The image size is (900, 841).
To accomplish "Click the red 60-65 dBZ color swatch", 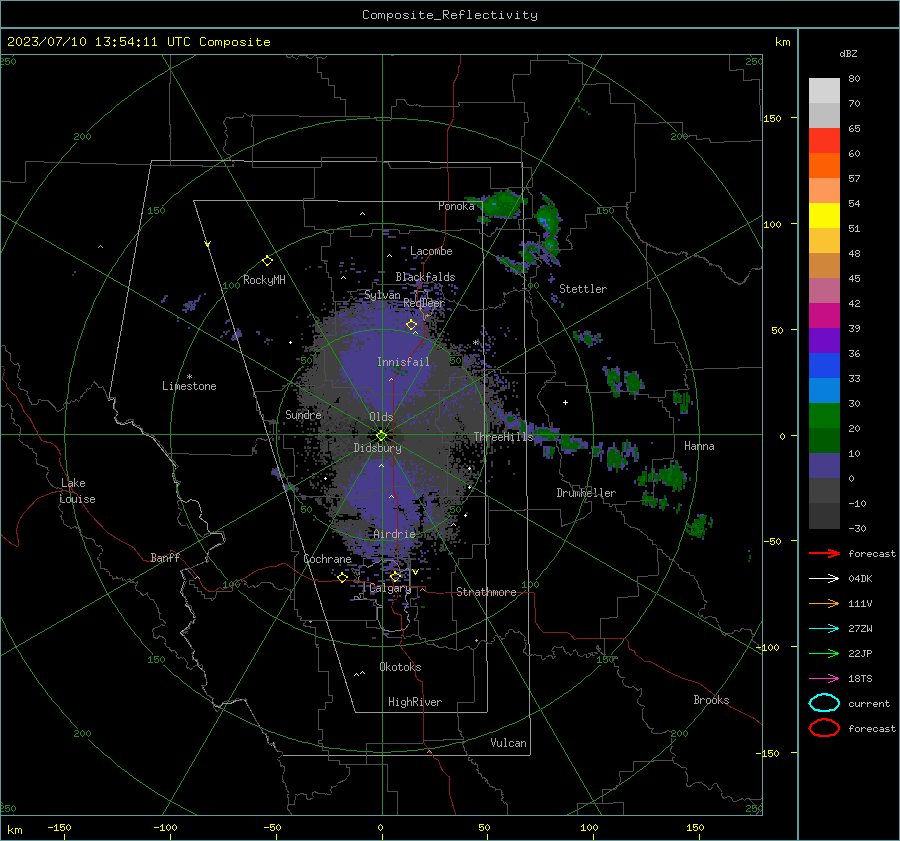I will (x=824, y=141).
